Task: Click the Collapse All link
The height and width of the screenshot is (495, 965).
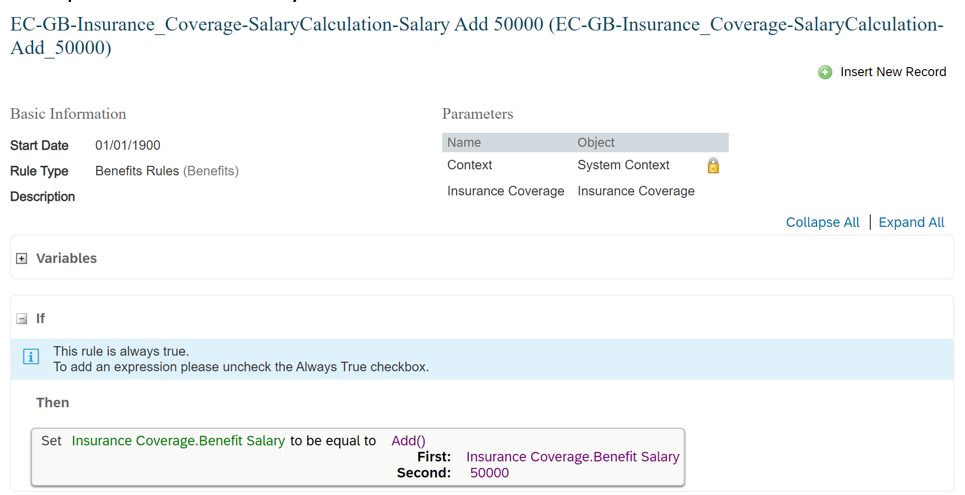Action: pos(822,222)
